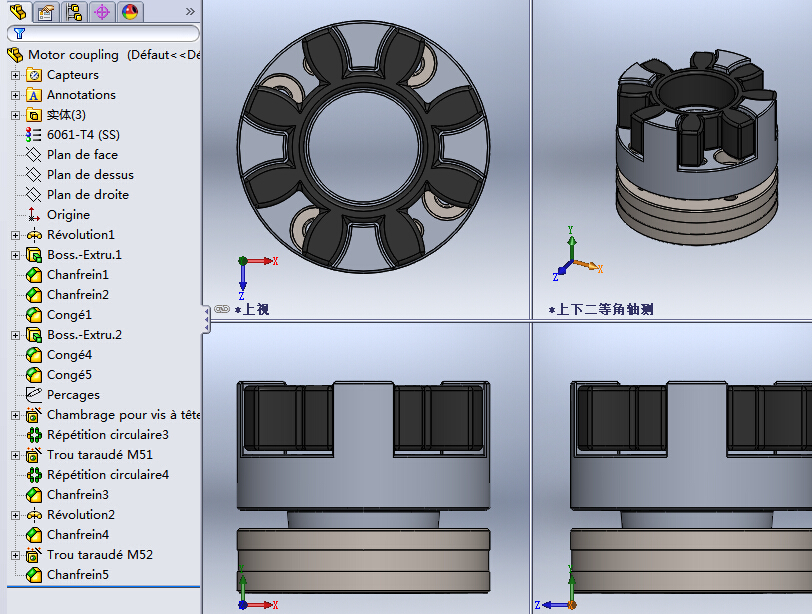Expand the Boss.-Extru.2 feature

pos(16,335)
